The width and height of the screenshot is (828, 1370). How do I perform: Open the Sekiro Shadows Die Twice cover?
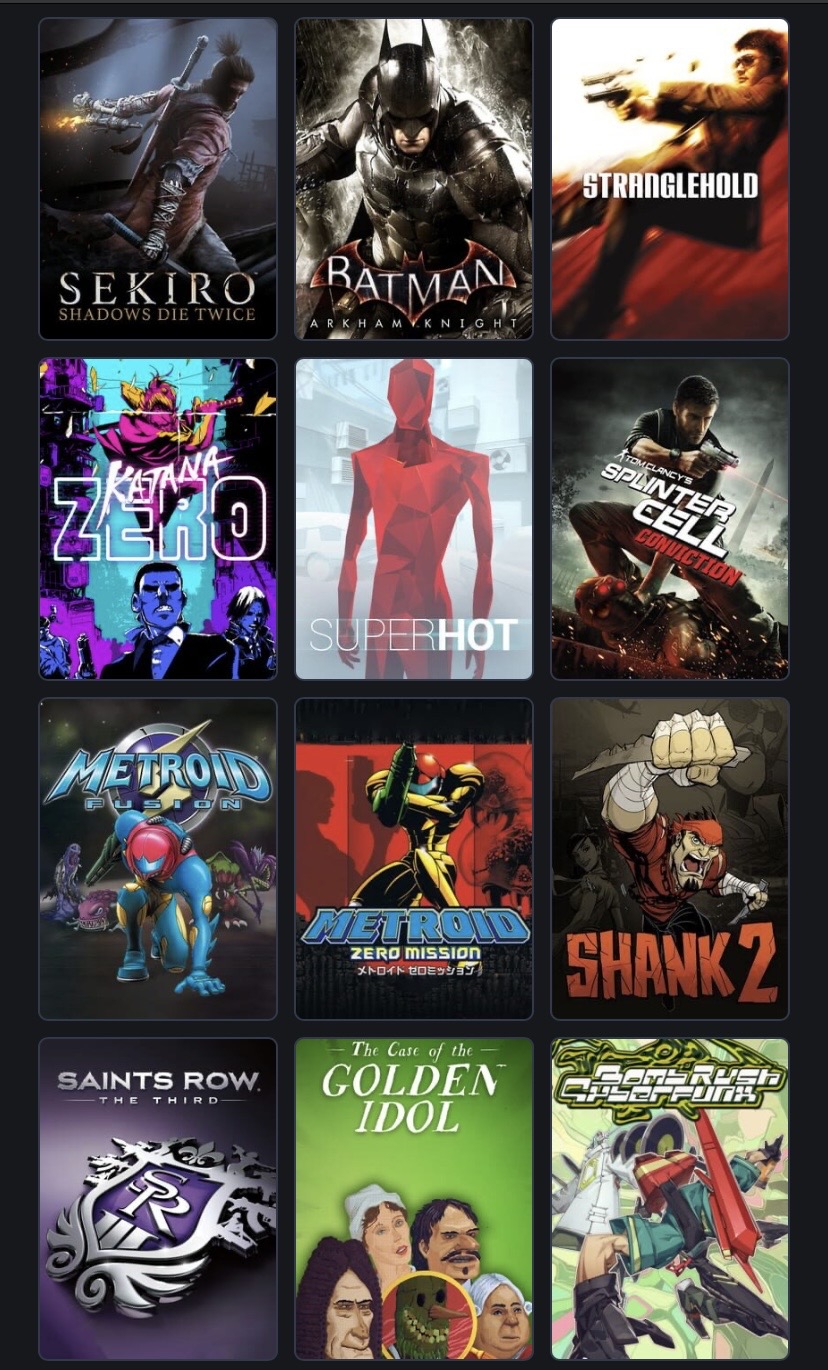158,179
